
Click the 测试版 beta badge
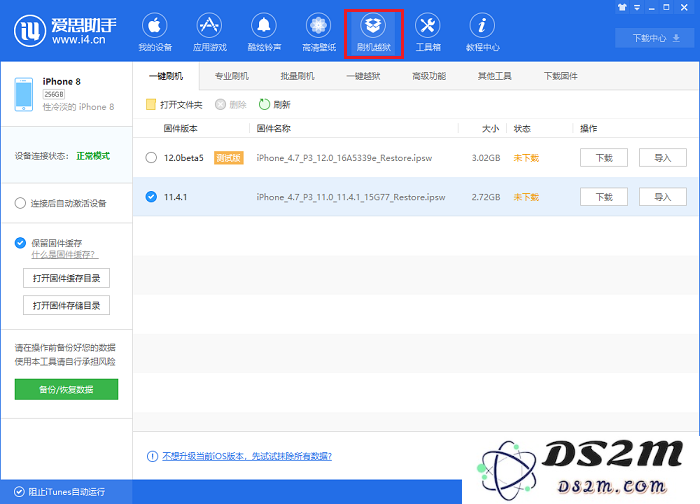pyautogui.click(x=229, y=158)
